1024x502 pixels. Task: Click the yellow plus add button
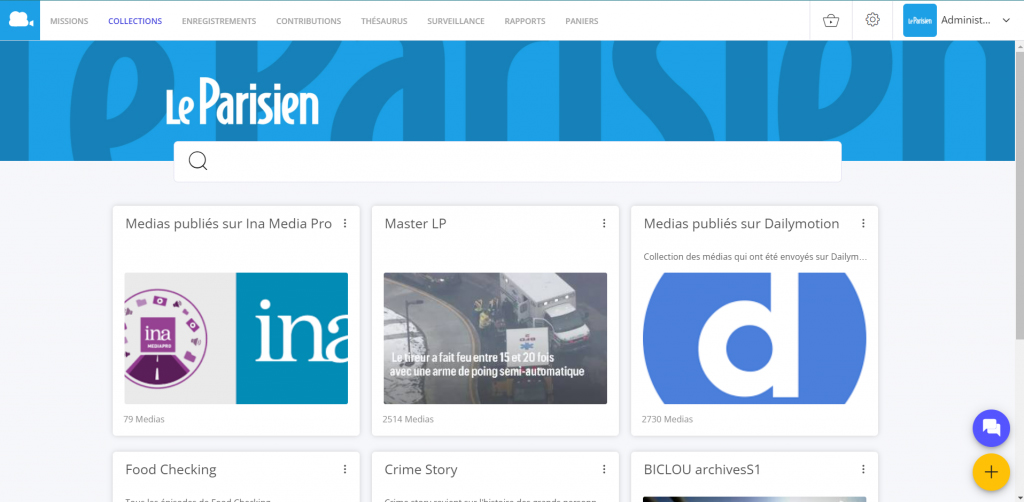pyautogui.click(x=991, y=472)
